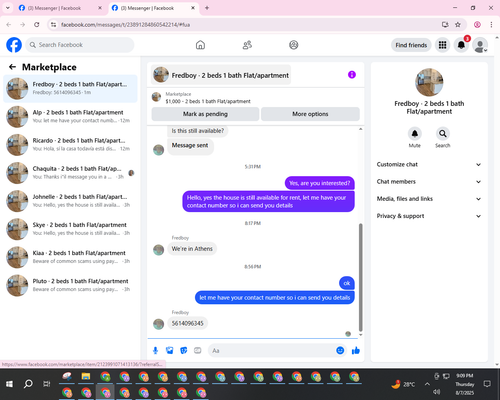Click the chat message scrollbar thumb
This screenshot has width=500, height=400.
[360, 277]
